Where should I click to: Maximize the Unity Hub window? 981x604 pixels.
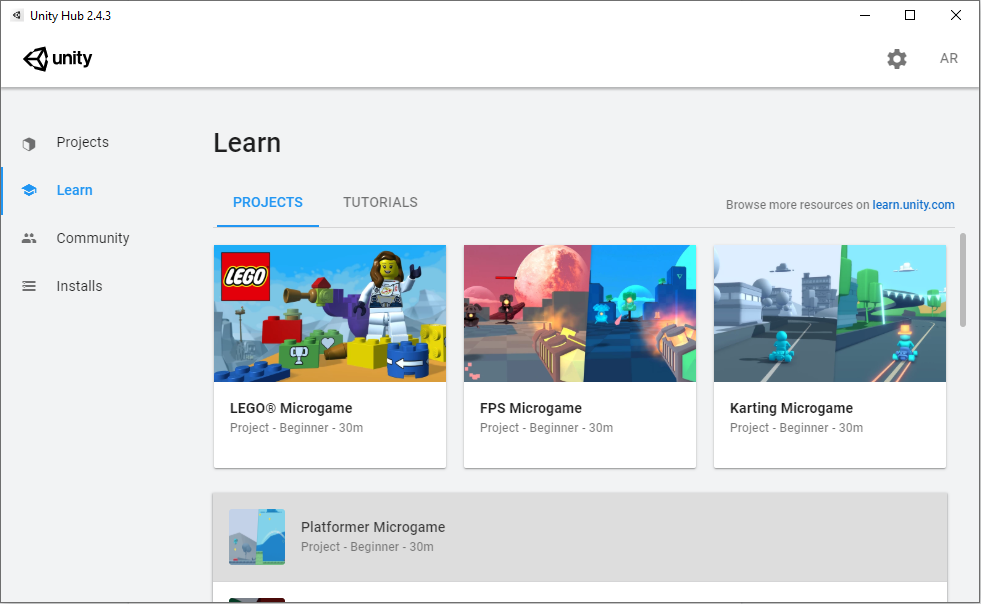pyautogui.click(x=910, y=15)
